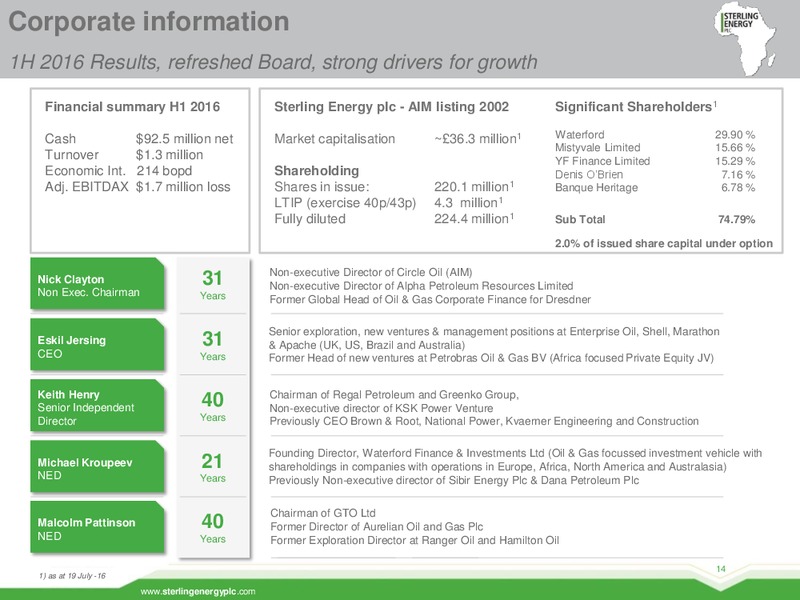The width and height of the screenshot is (800, 600).
Task: Click the '~£36.3 million' market capitalisation value
Action: click(x=478, y=139)
